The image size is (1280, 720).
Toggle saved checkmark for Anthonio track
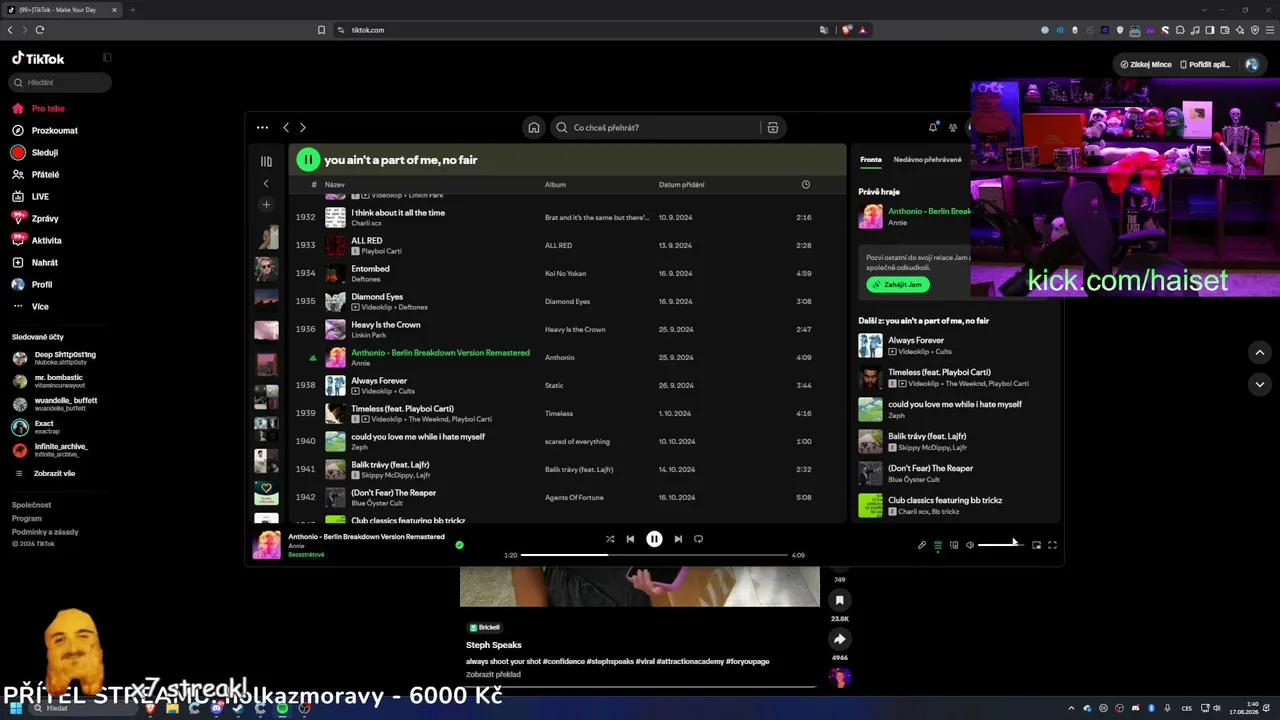pos(459,545)
